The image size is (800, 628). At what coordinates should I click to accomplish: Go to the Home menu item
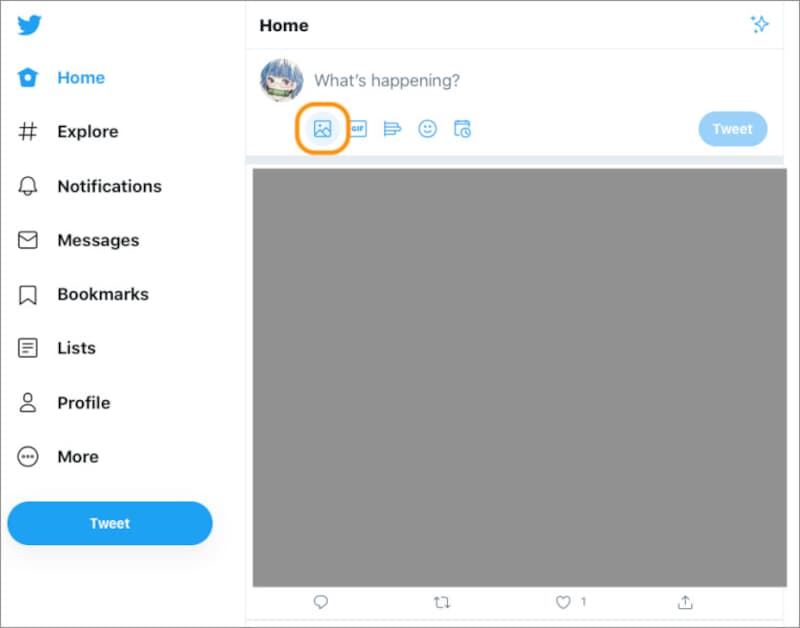pyautogui.click(x=80, y=78)
